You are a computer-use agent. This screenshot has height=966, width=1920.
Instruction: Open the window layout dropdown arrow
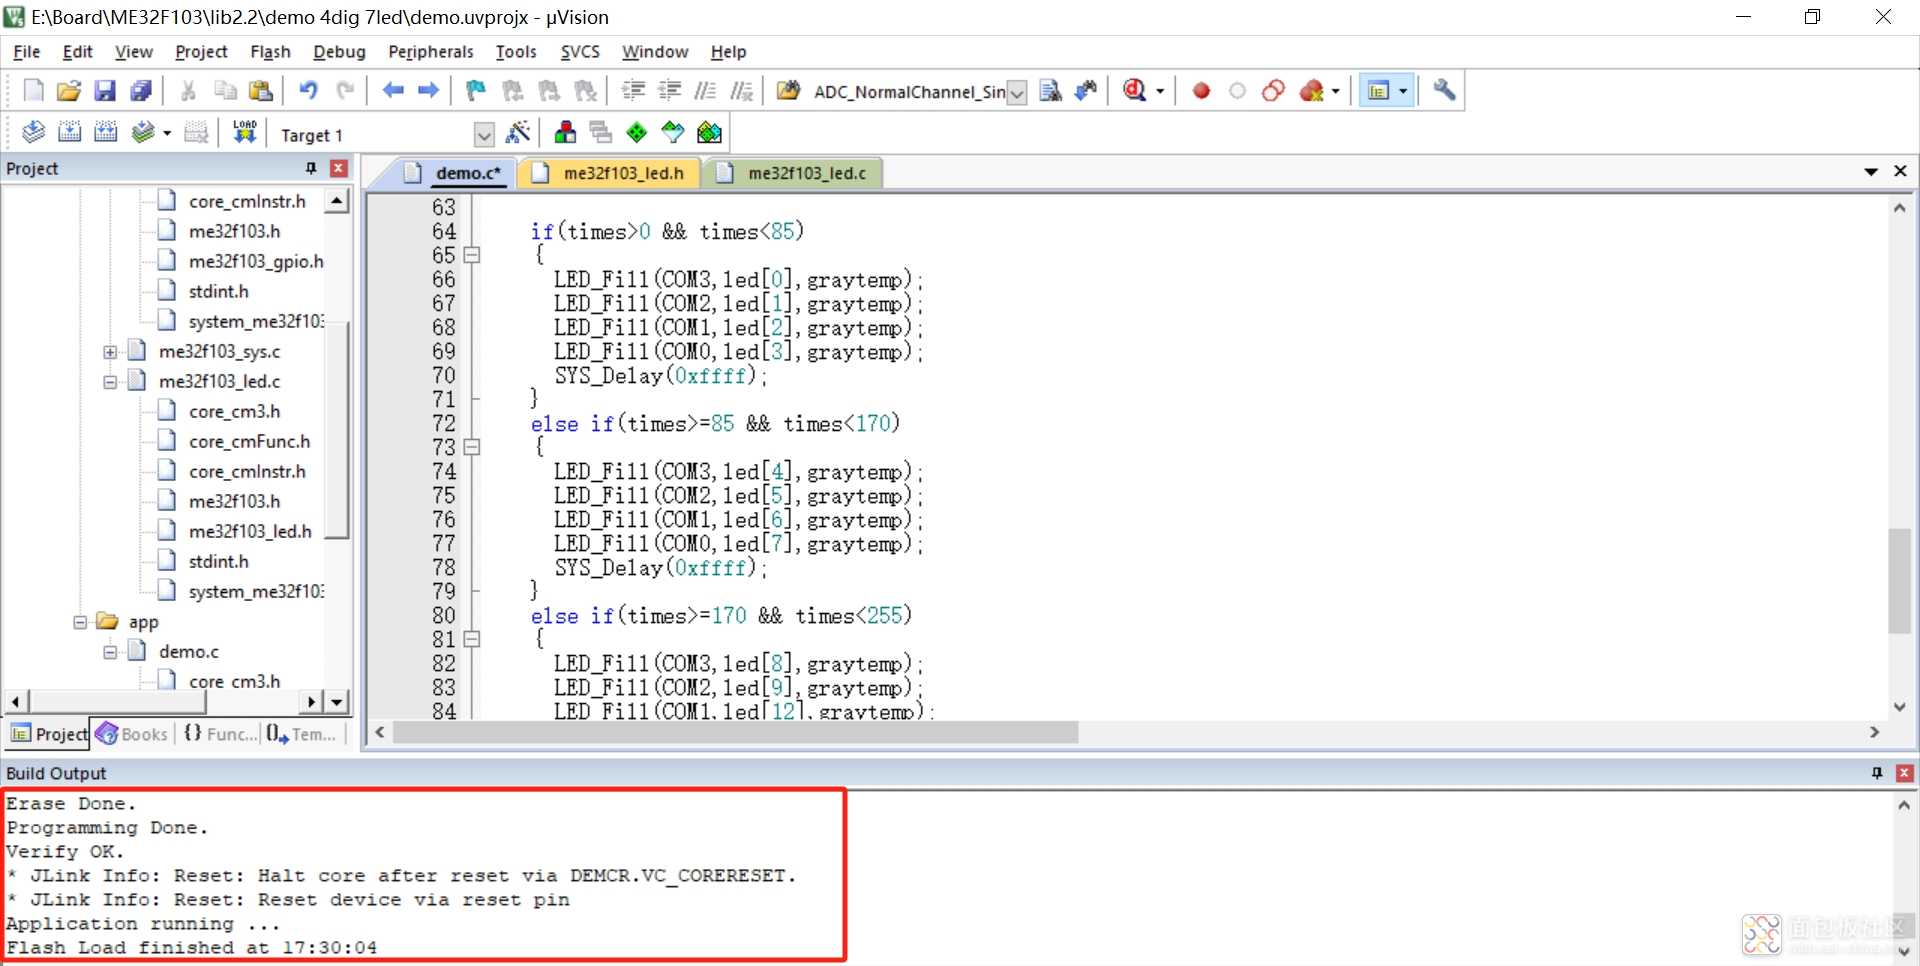tap(1403, 91)
